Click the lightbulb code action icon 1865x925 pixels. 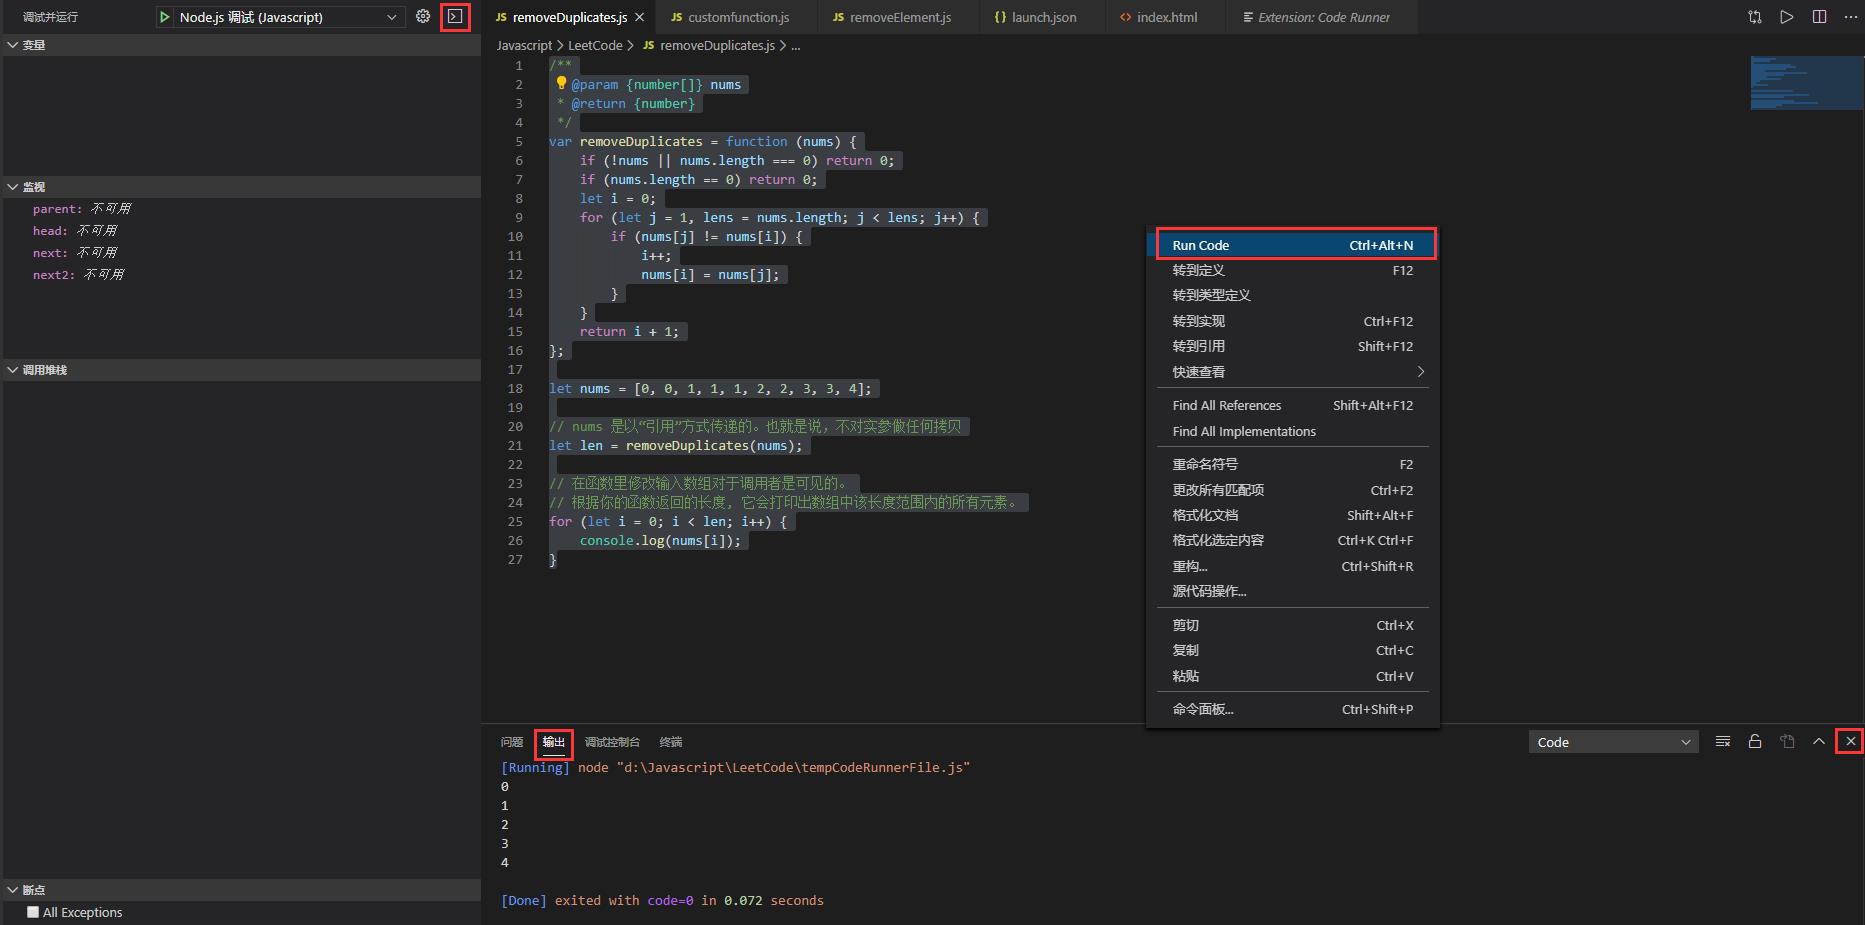tap(561, 84)
